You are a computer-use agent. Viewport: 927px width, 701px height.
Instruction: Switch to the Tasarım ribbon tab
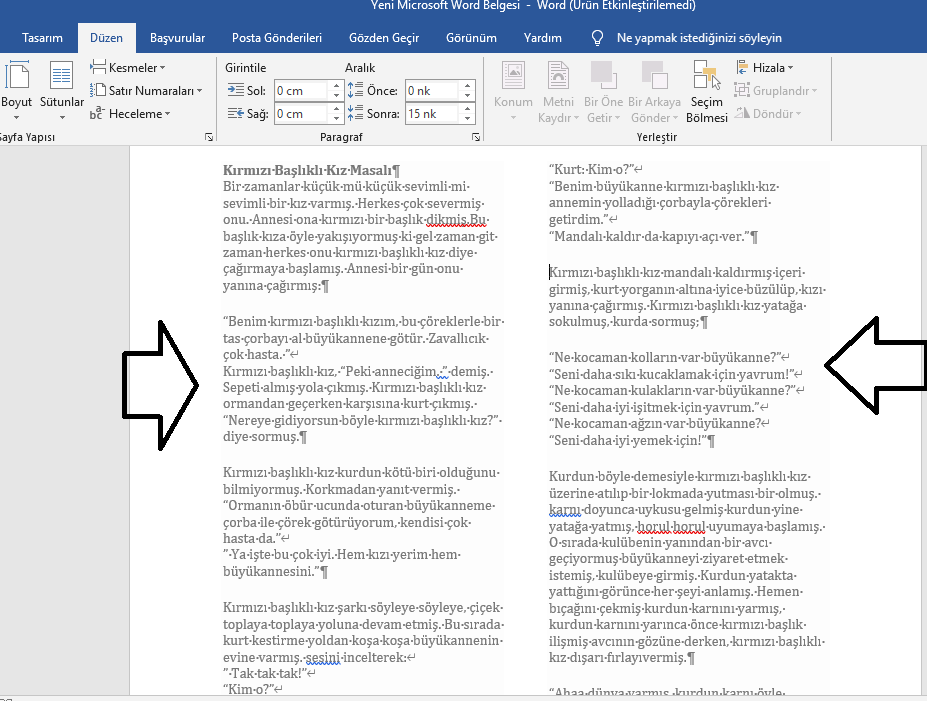tap(42, 37)
